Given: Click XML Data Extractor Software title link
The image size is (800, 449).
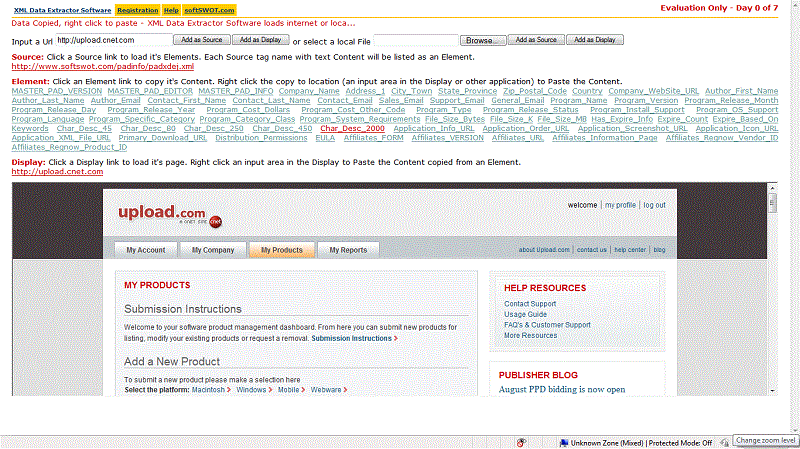Looking at the screenshot, I should (x=62, y=10).
